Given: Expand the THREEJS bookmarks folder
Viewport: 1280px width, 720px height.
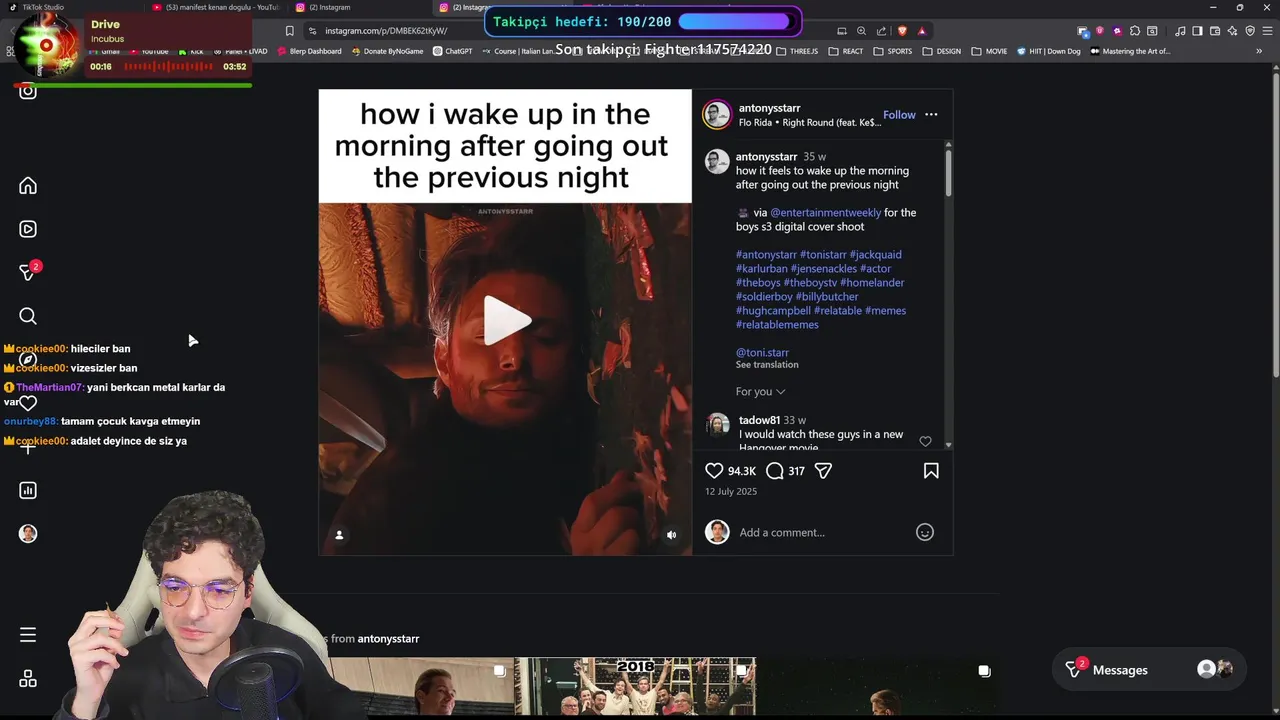Looking at the screenshot, I should tap(797, 51).
